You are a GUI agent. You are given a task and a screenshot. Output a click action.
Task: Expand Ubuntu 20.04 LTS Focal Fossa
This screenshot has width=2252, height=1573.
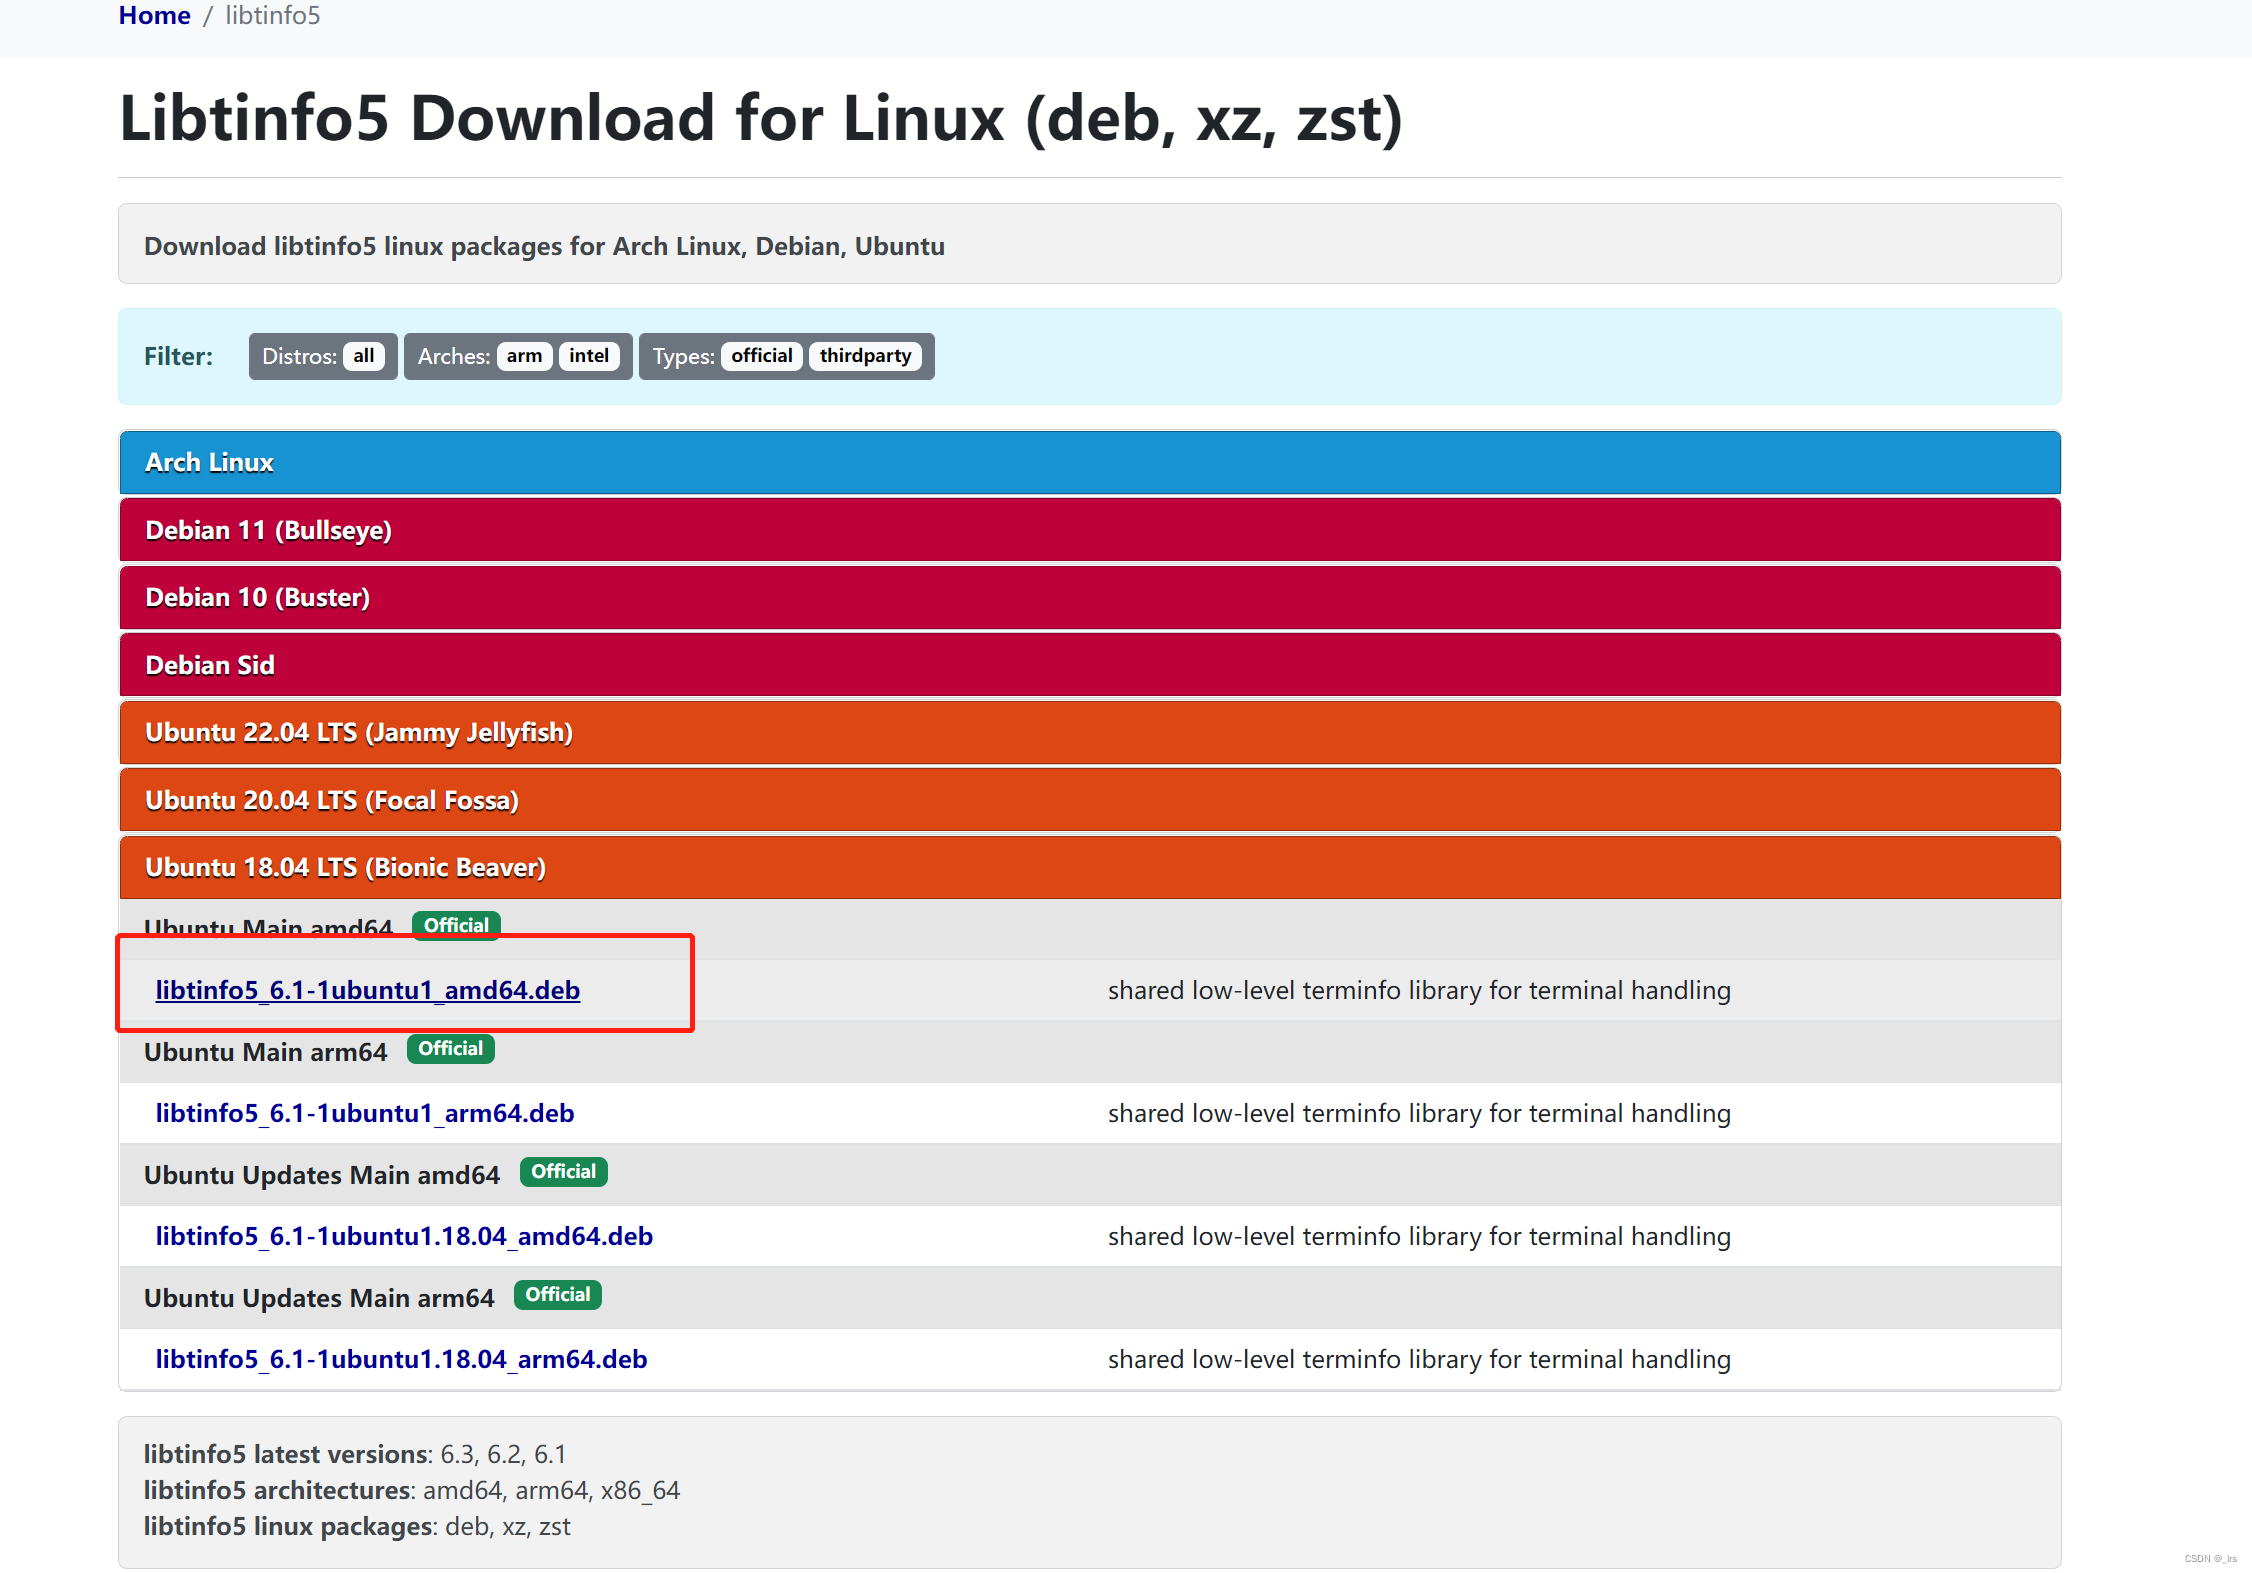331,800
